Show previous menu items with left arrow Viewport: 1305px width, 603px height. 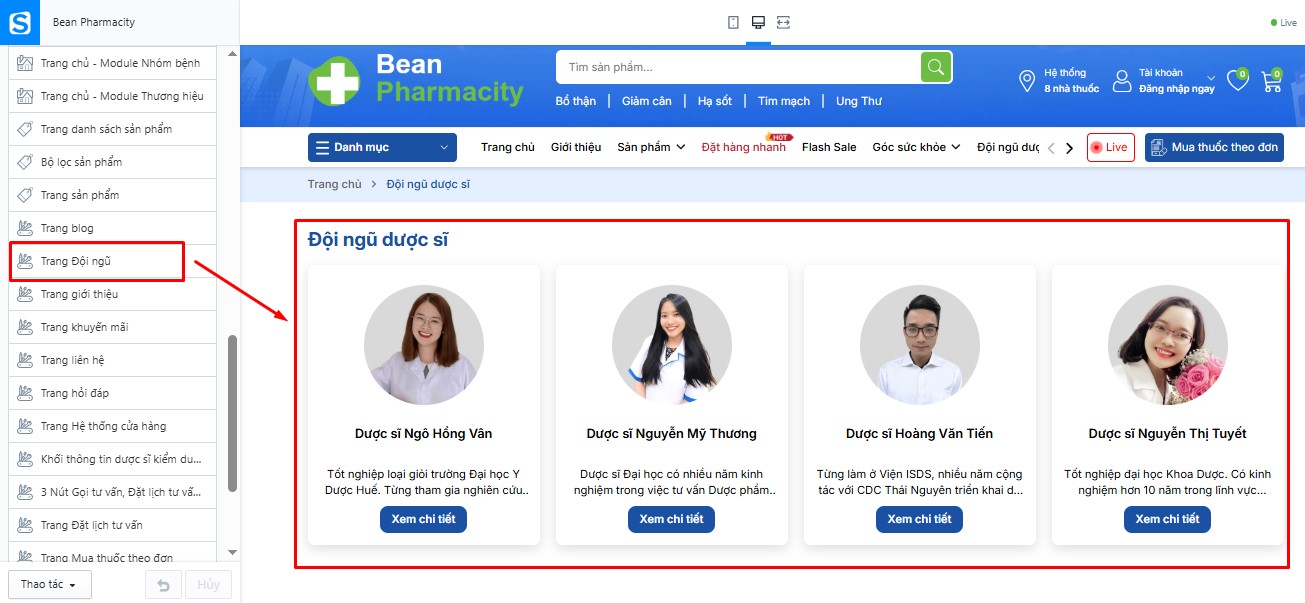[x=1050, y=148]
